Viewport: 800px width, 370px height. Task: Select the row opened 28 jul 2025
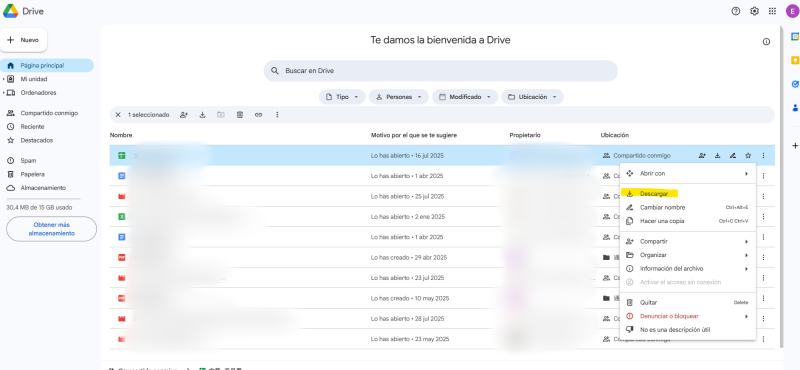tap(442, 319)
